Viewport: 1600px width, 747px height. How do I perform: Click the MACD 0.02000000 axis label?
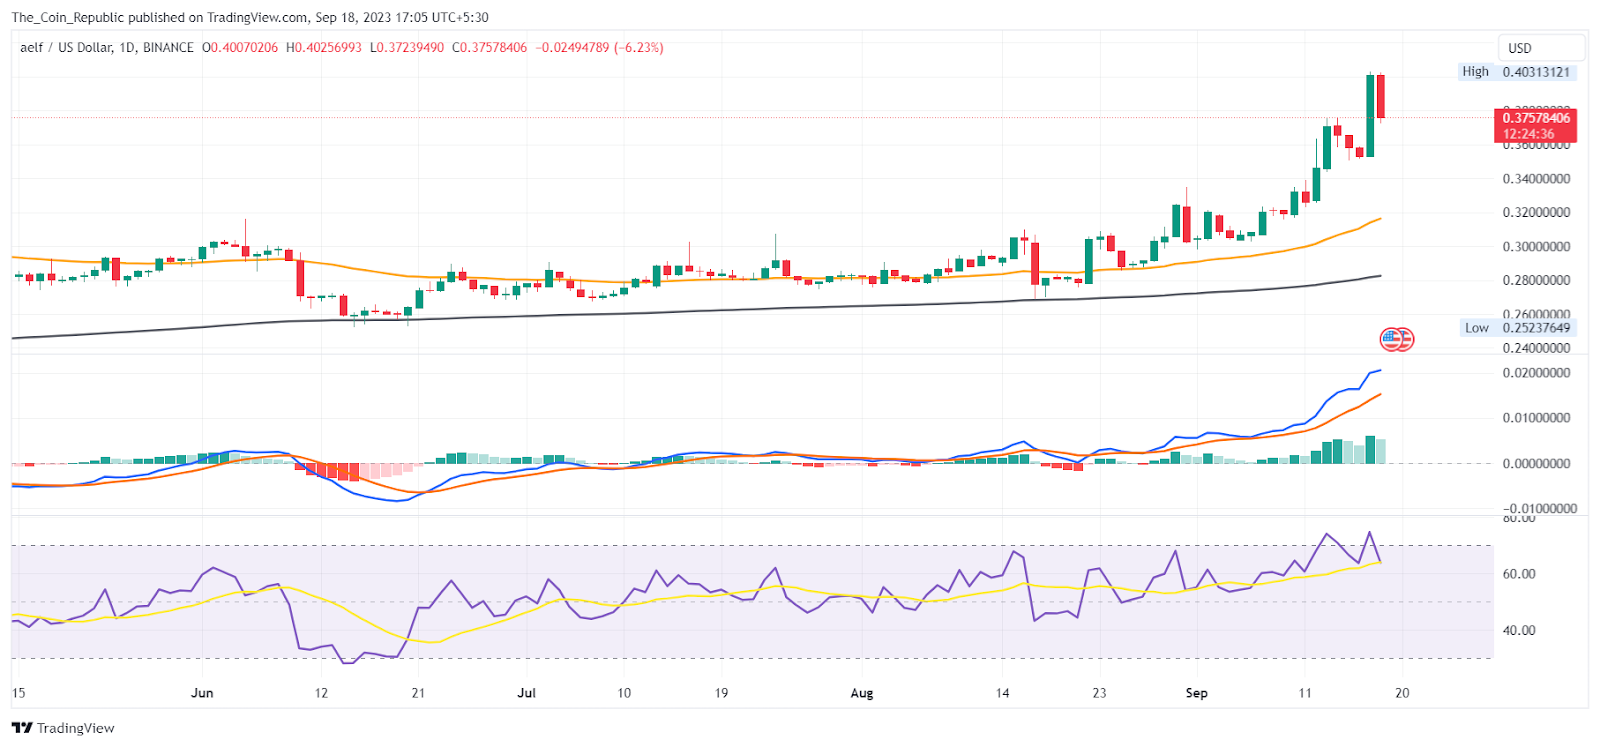(1536, 373)
